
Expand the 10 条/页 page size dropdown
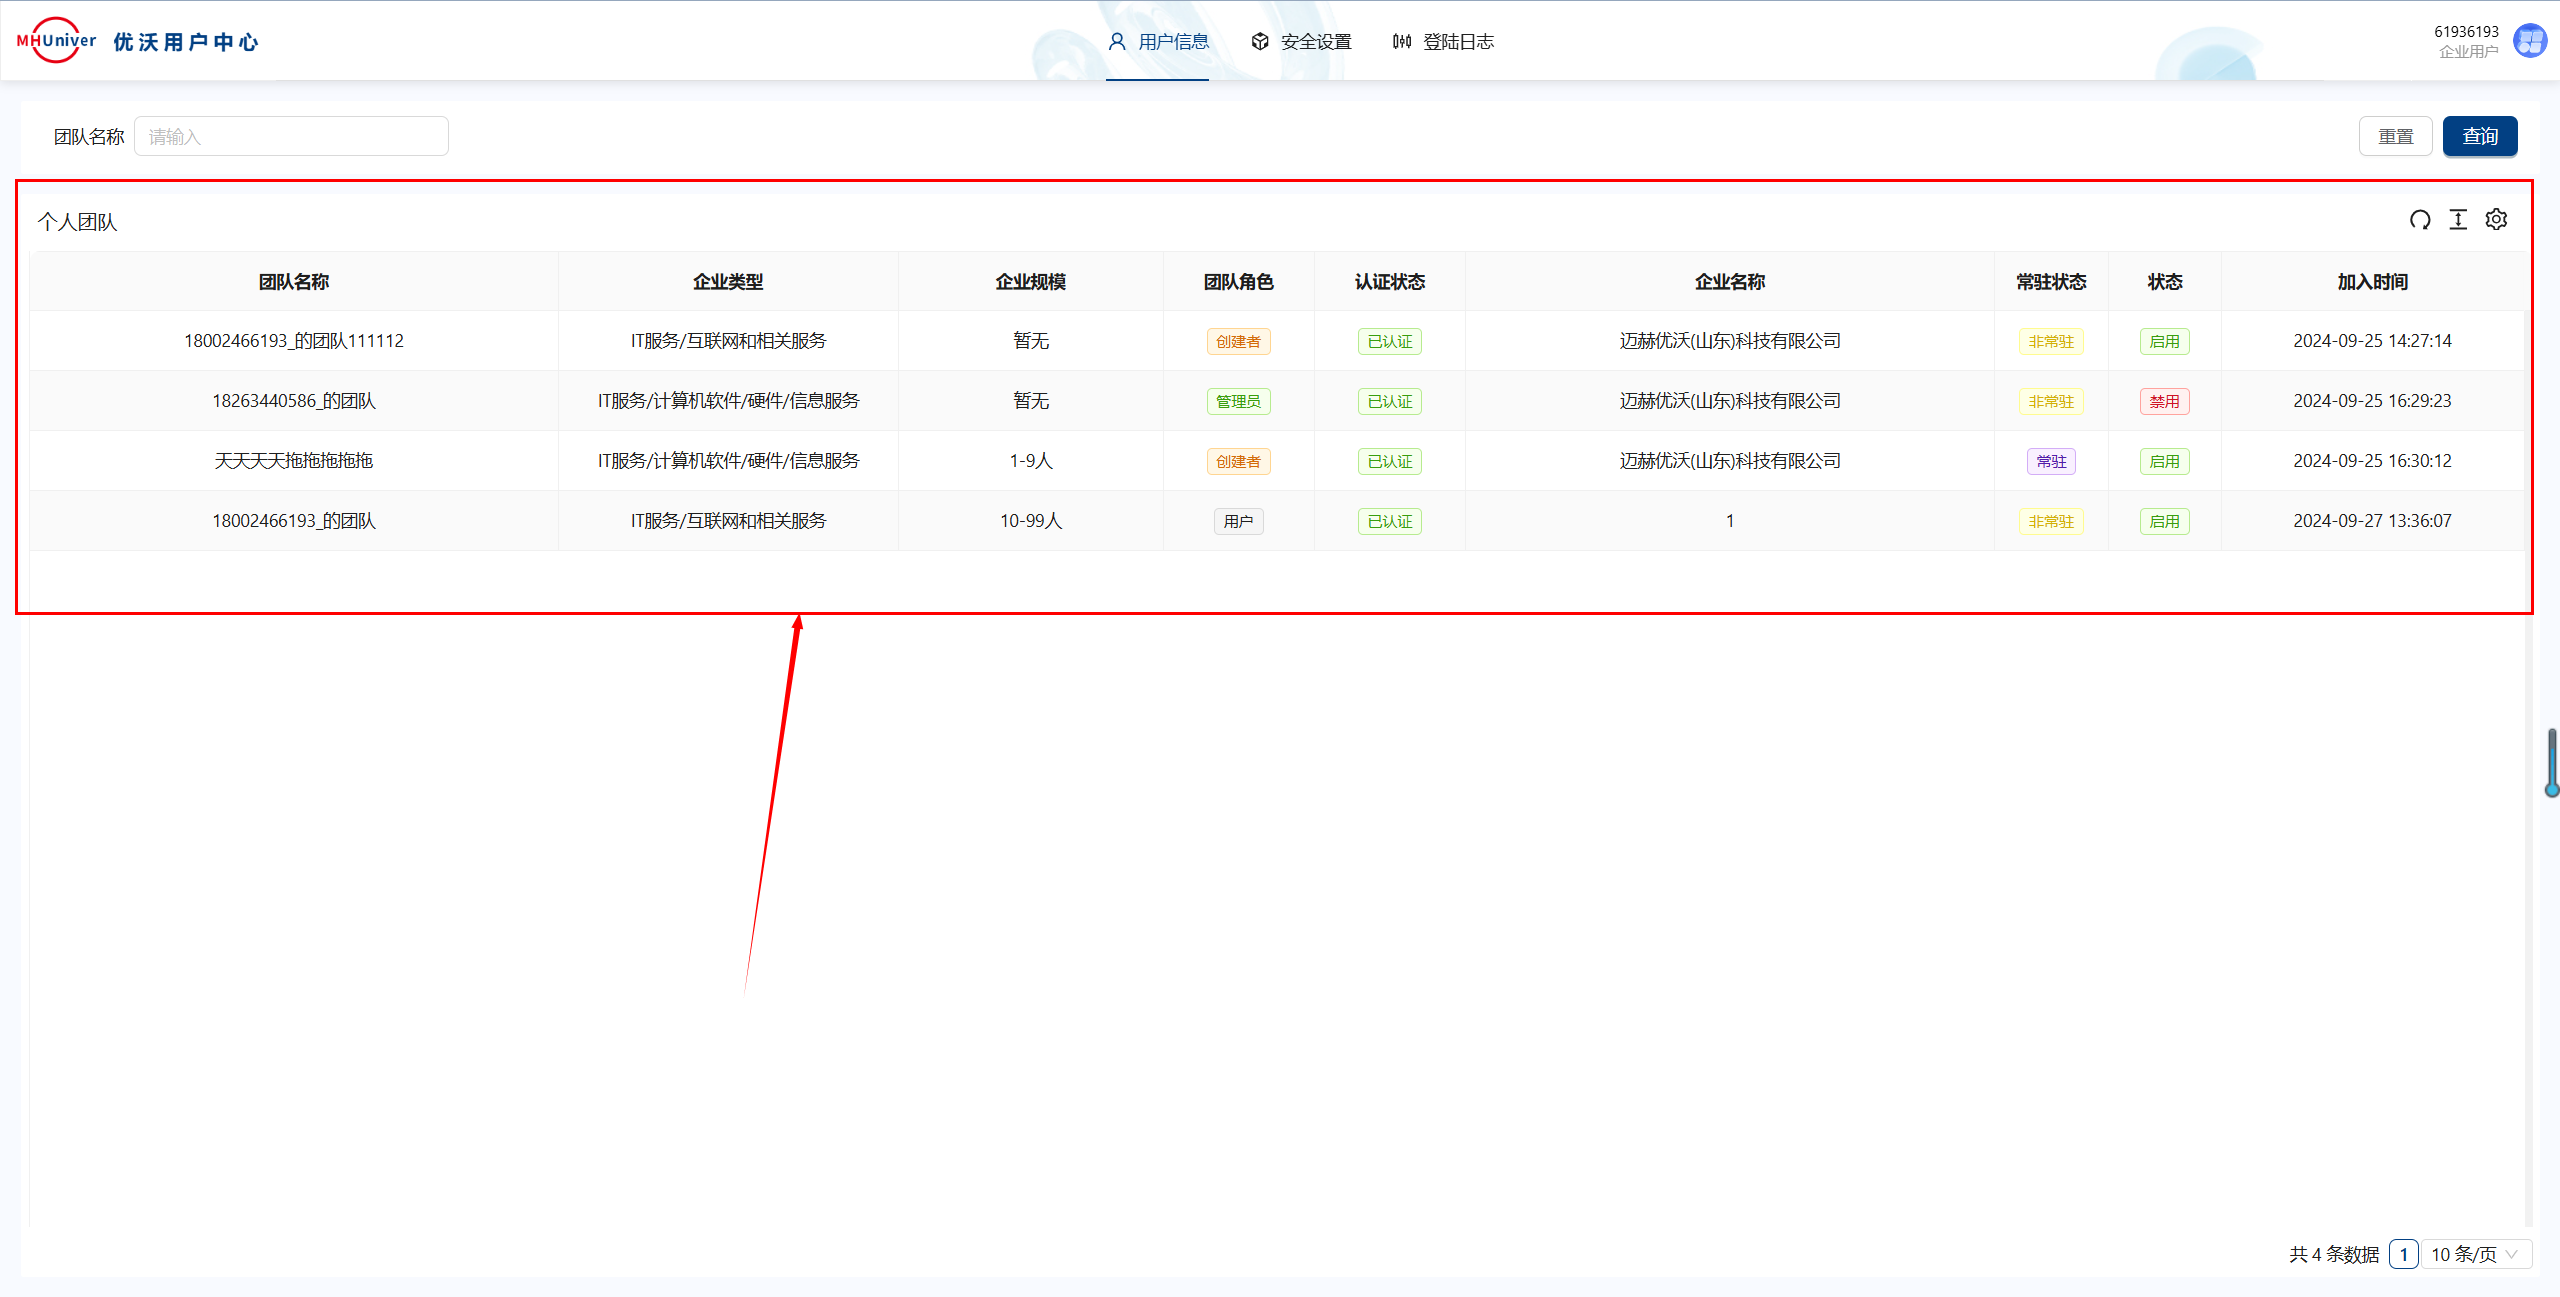tap(2475, 1254)
